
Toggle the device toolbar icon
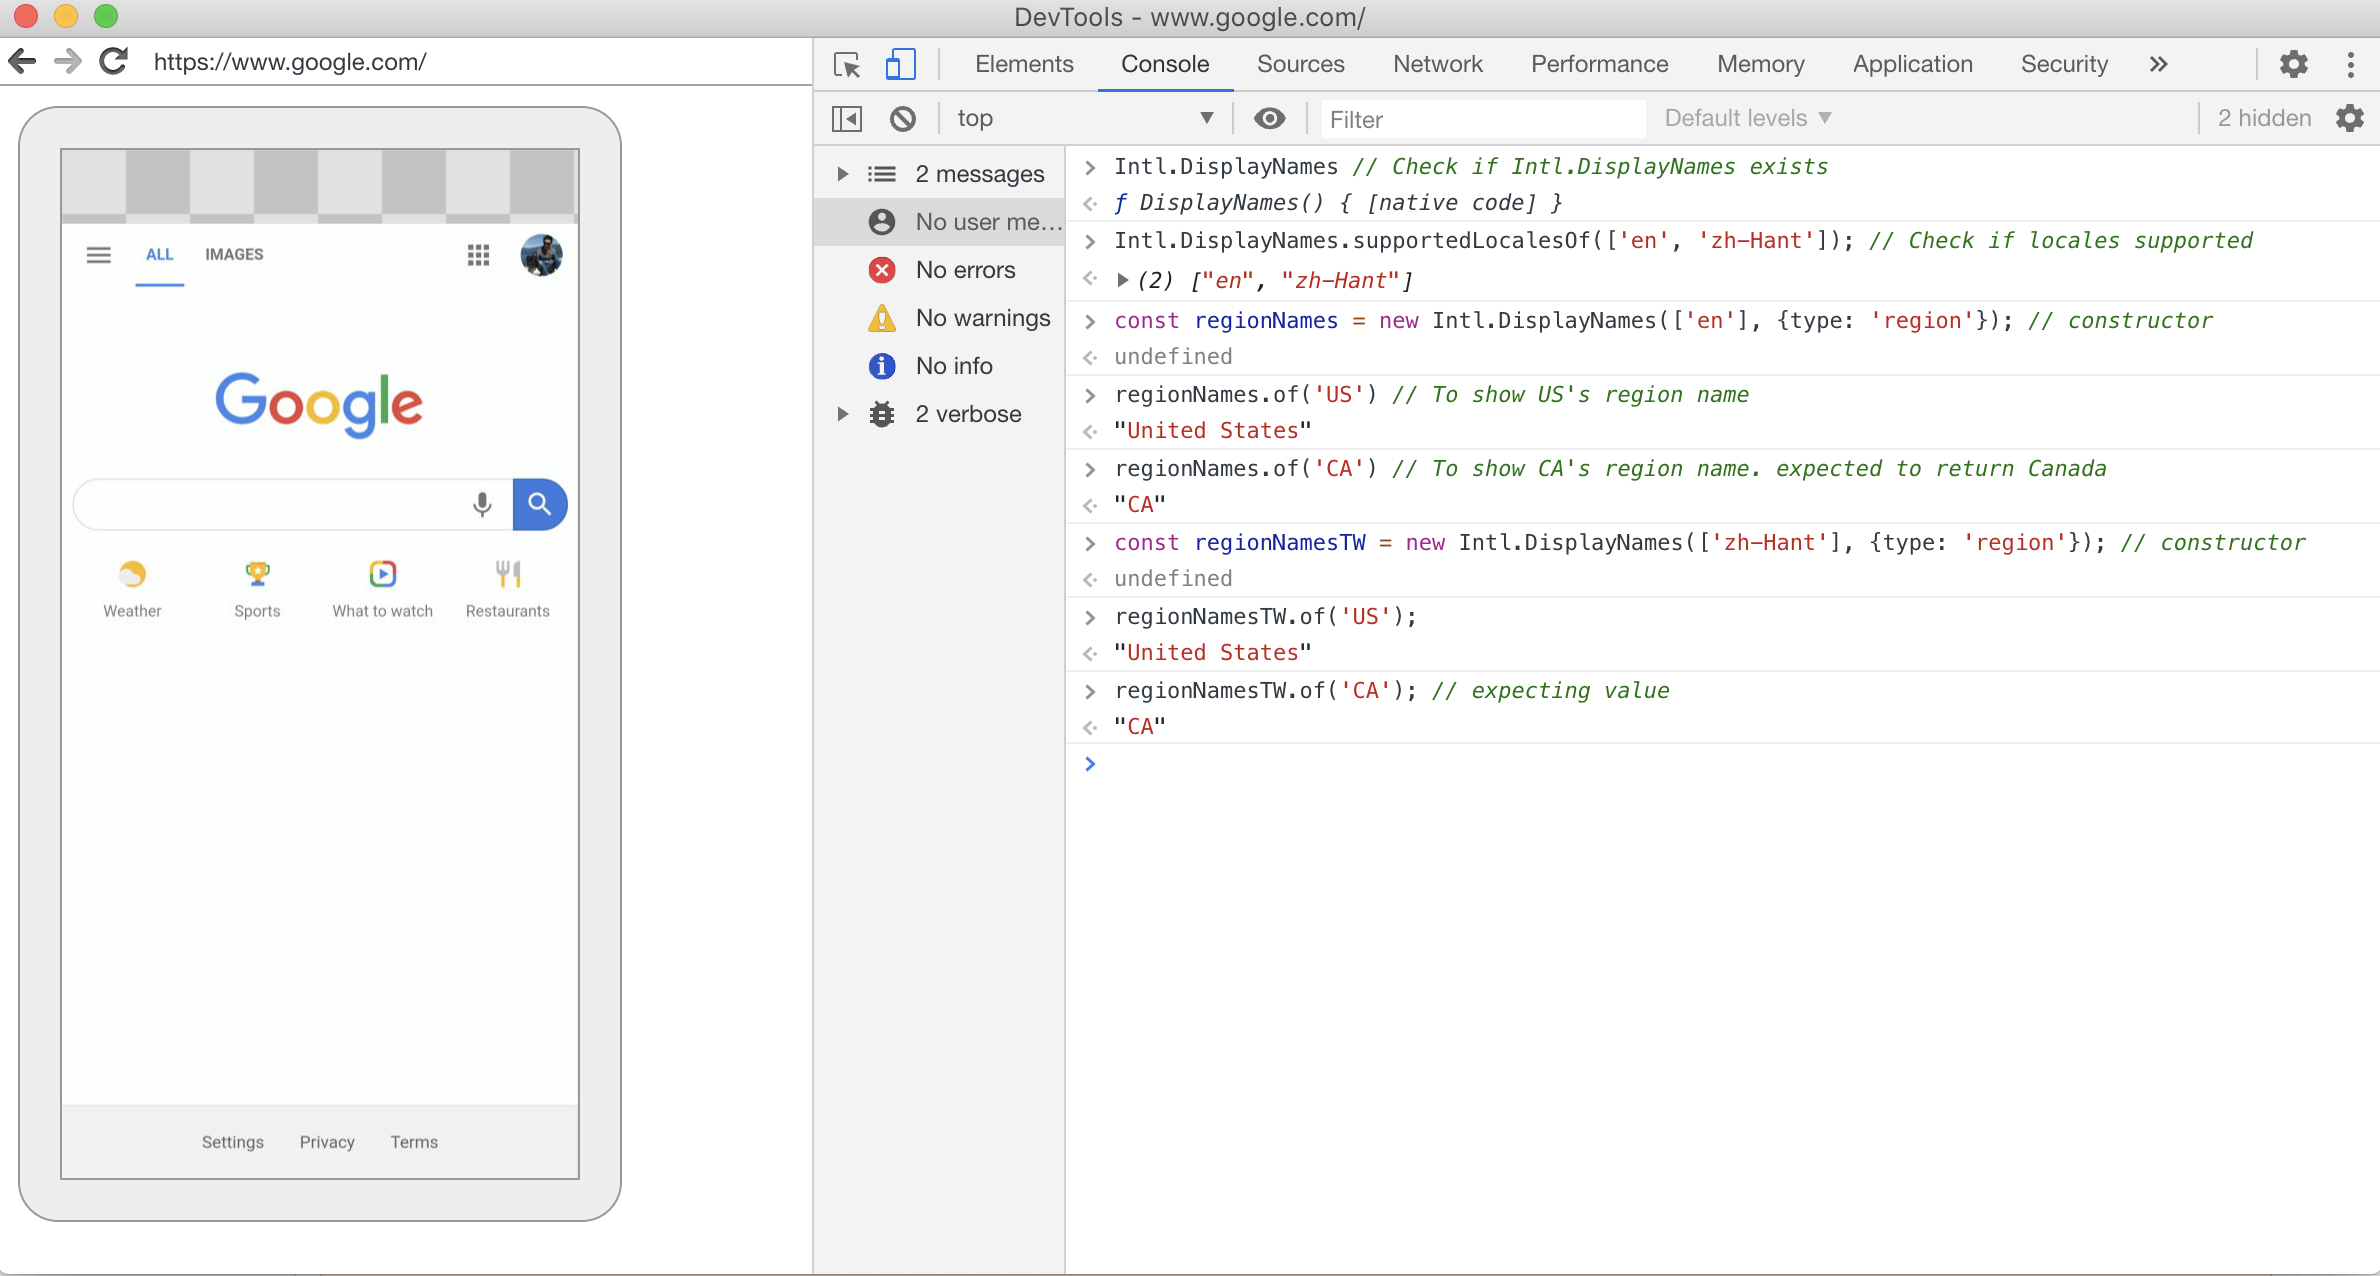click(x=900, y=65)
